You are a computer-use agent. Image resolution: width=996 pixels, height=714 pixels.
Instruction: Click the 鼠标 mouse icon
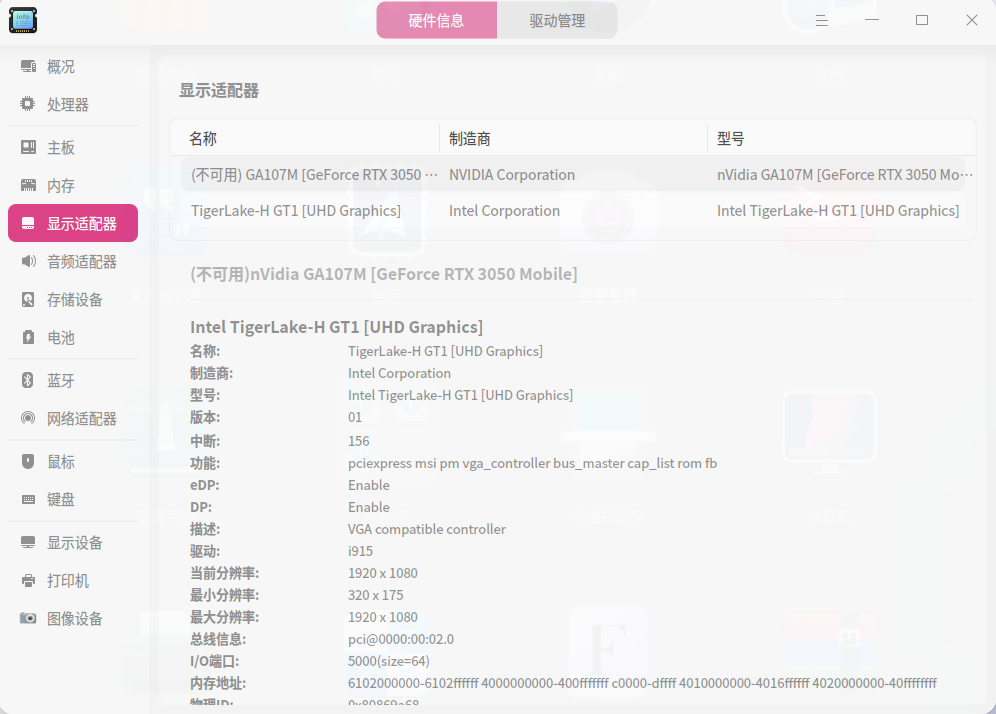point(28,461)
